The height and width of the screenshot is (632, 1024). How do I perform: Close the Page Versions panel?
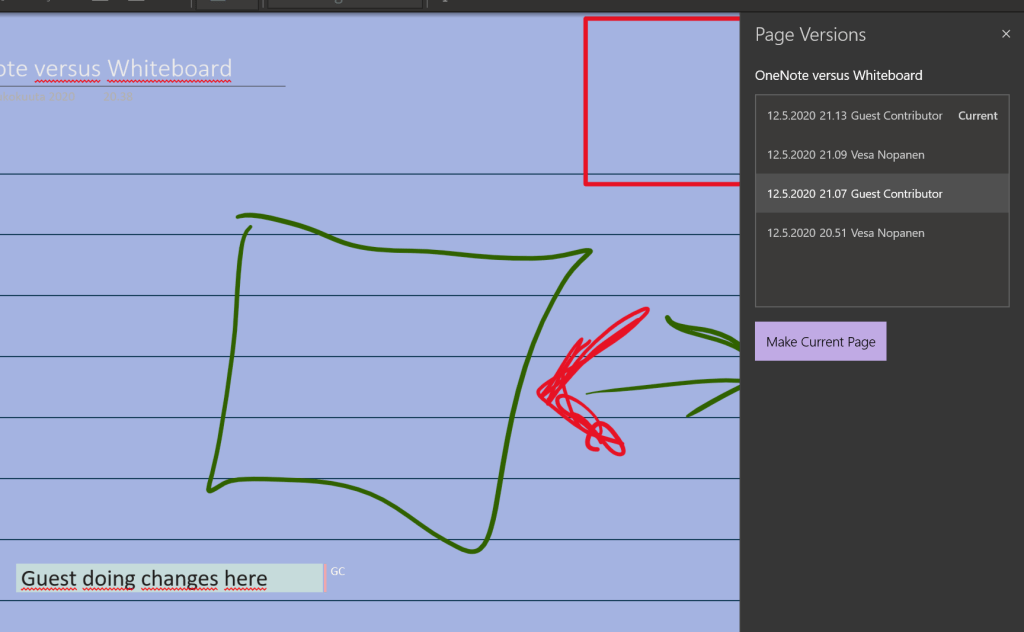point(1006,34)
